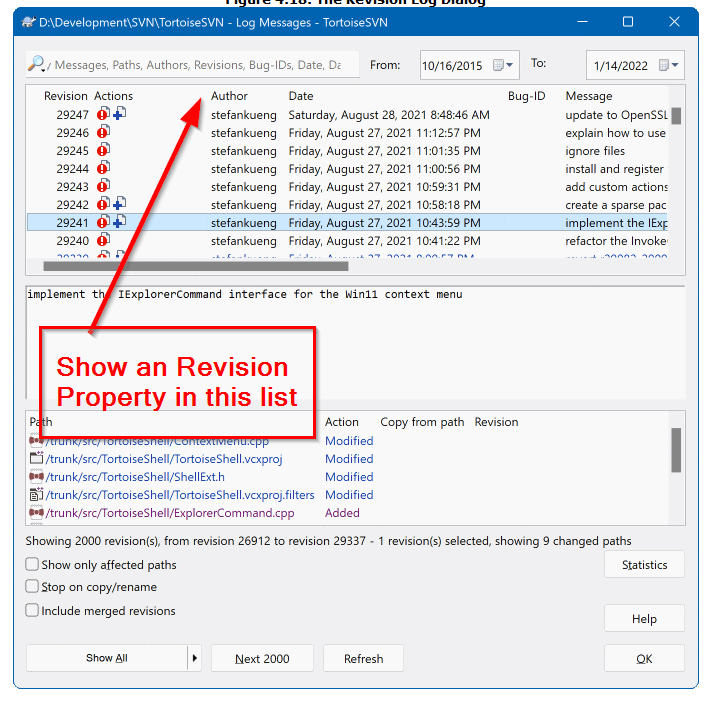
Task: Sort by Message column header
Action: 589,96
